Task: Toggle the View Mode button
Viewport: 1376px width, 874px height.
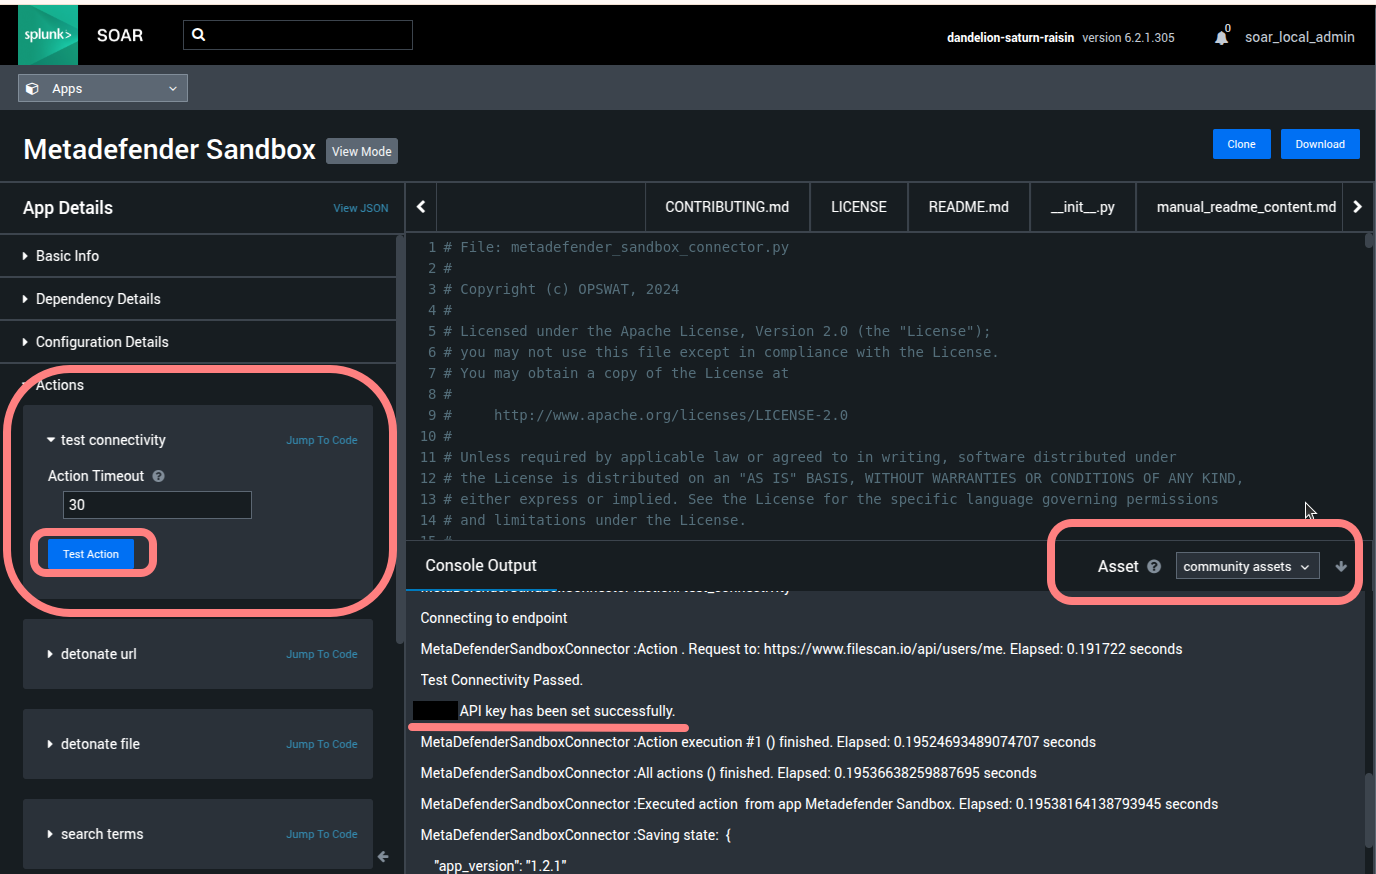Action: point(362,151)
